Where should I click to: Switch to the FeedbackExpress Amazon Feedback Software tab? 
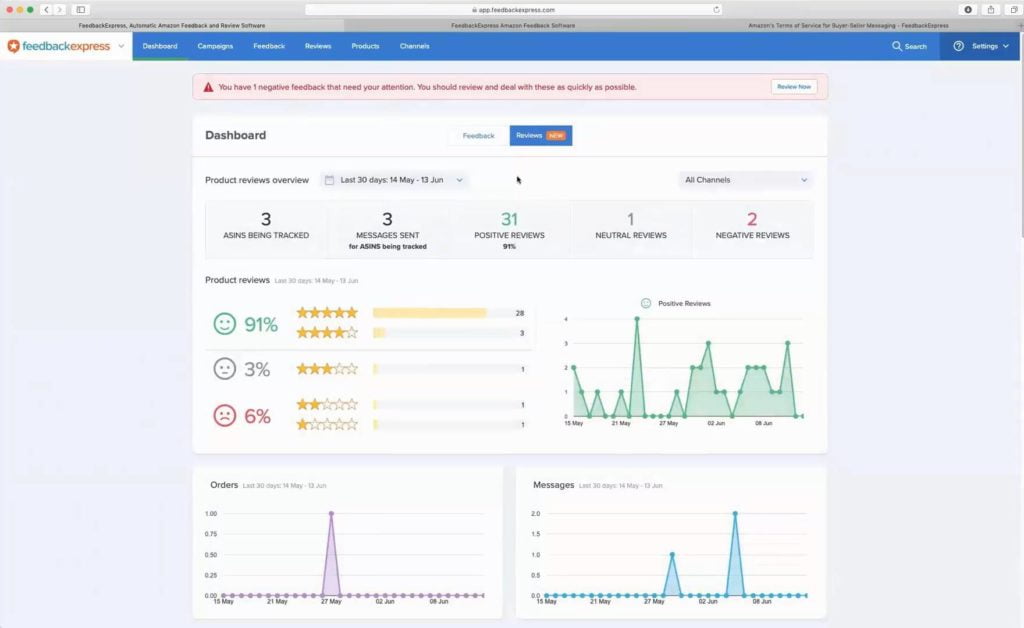pos(513,25)
